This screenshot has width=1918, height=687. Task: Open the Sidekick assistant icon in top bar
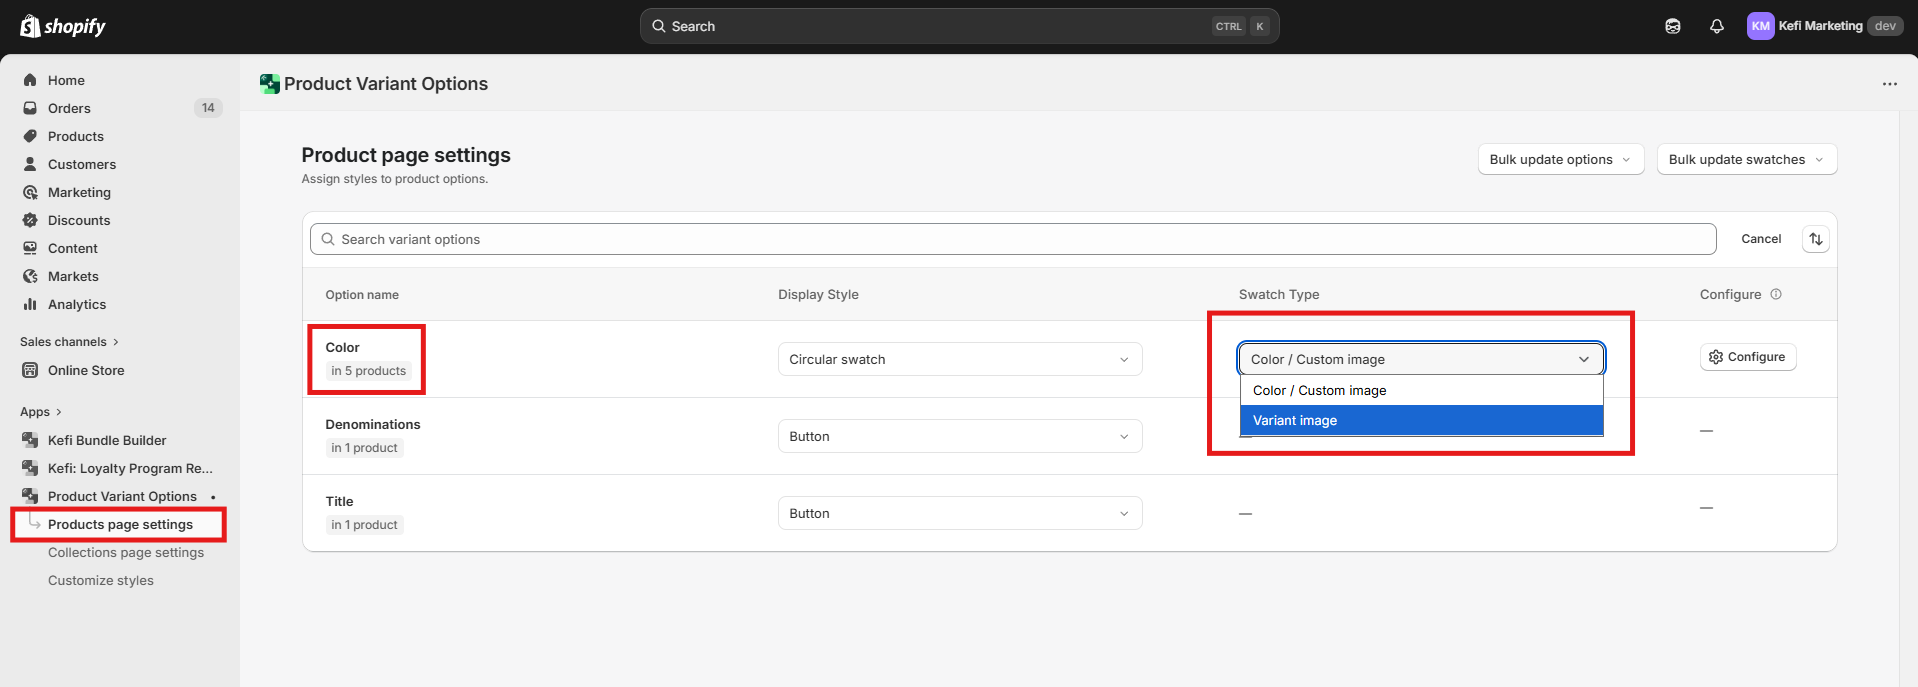point(1672,26)
